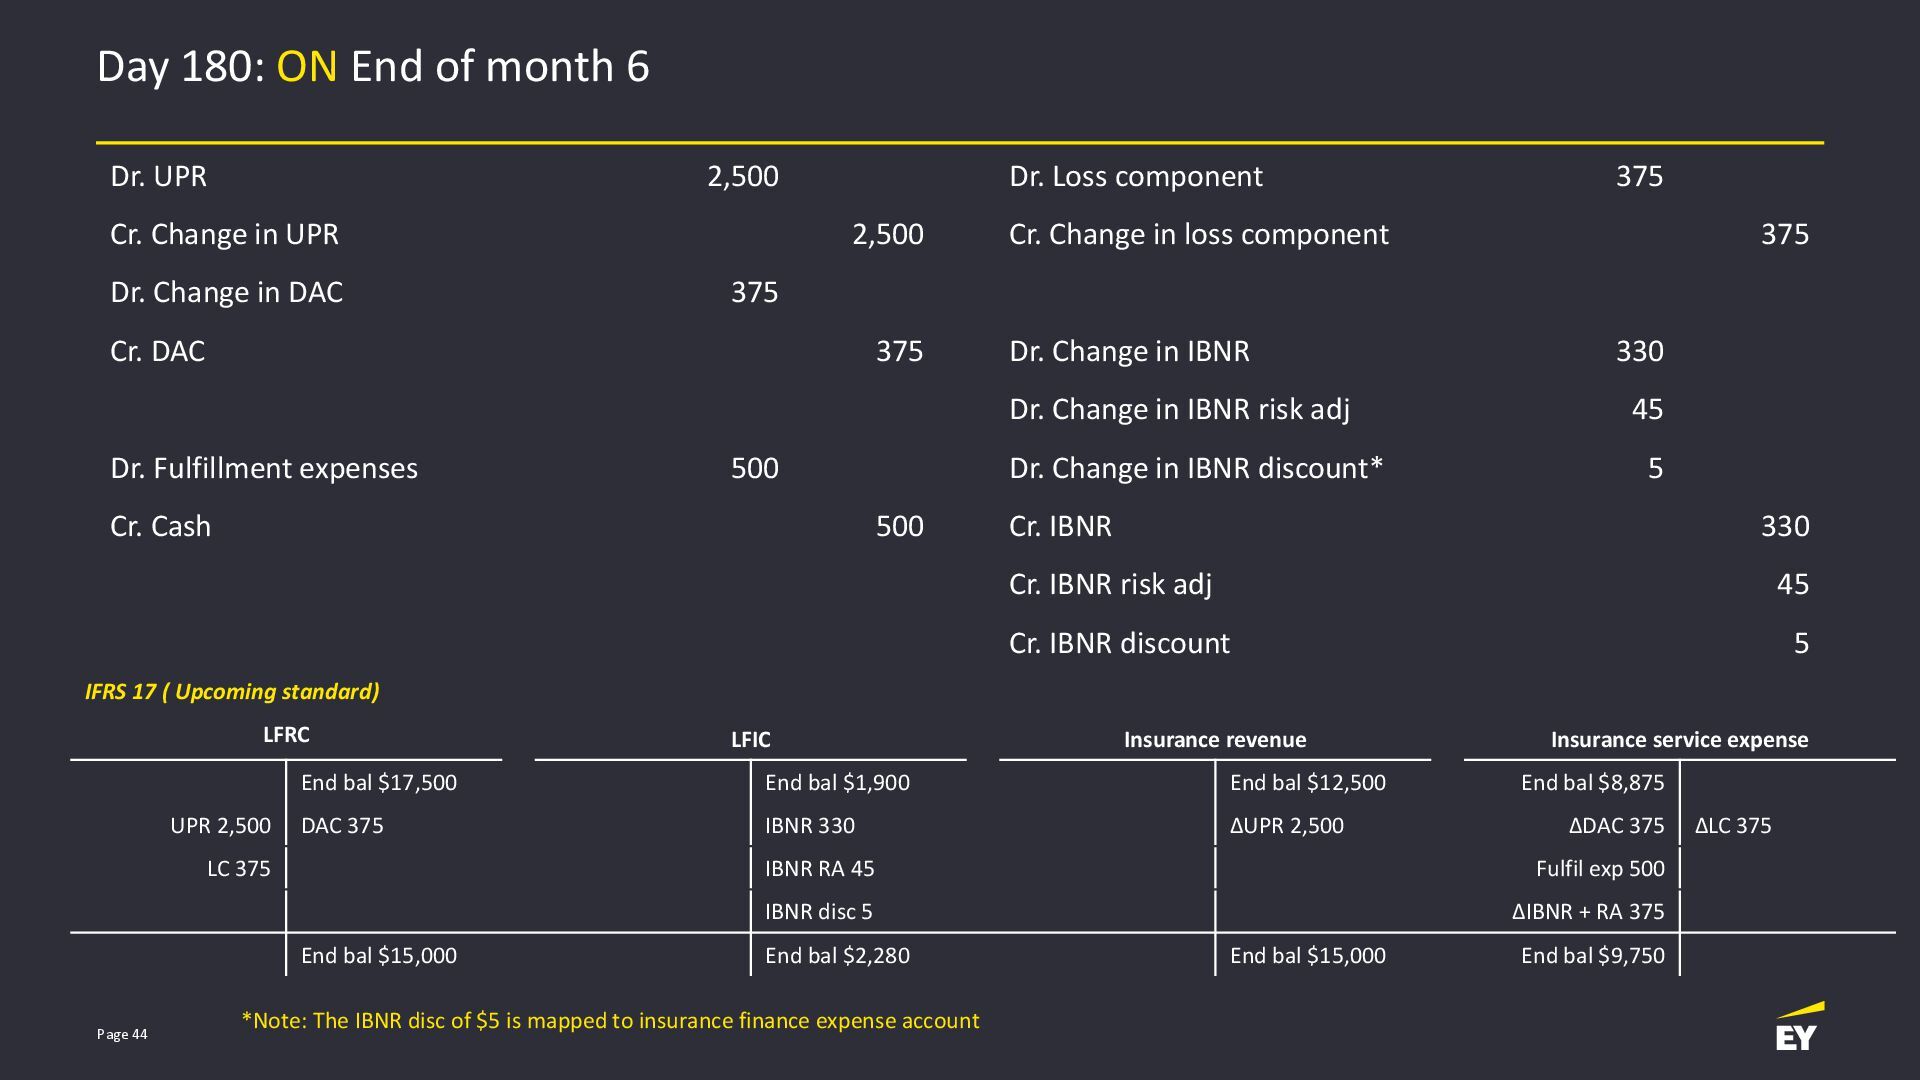Click the 'Cr. Cash' entry
The width and height of the screenshot is (1920, 1080).
160,526
